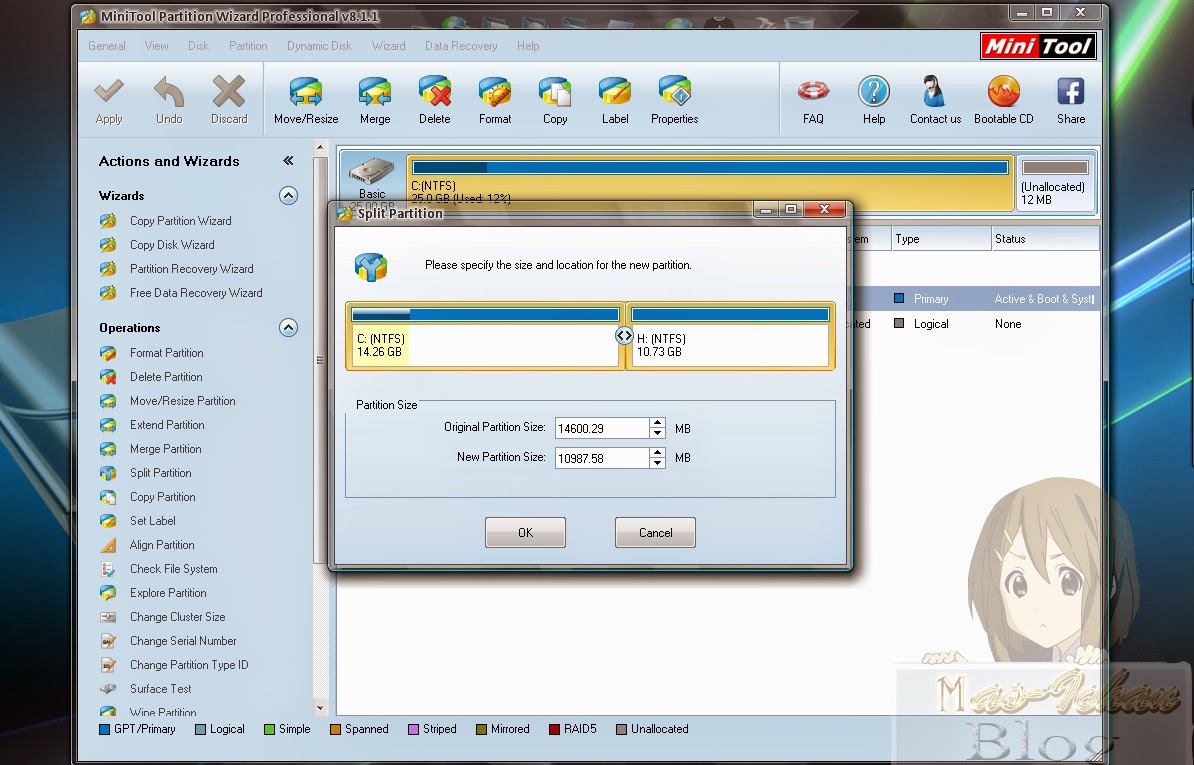Collapse the Operations section
The image size is (1194, 765).
coord(288,327)
